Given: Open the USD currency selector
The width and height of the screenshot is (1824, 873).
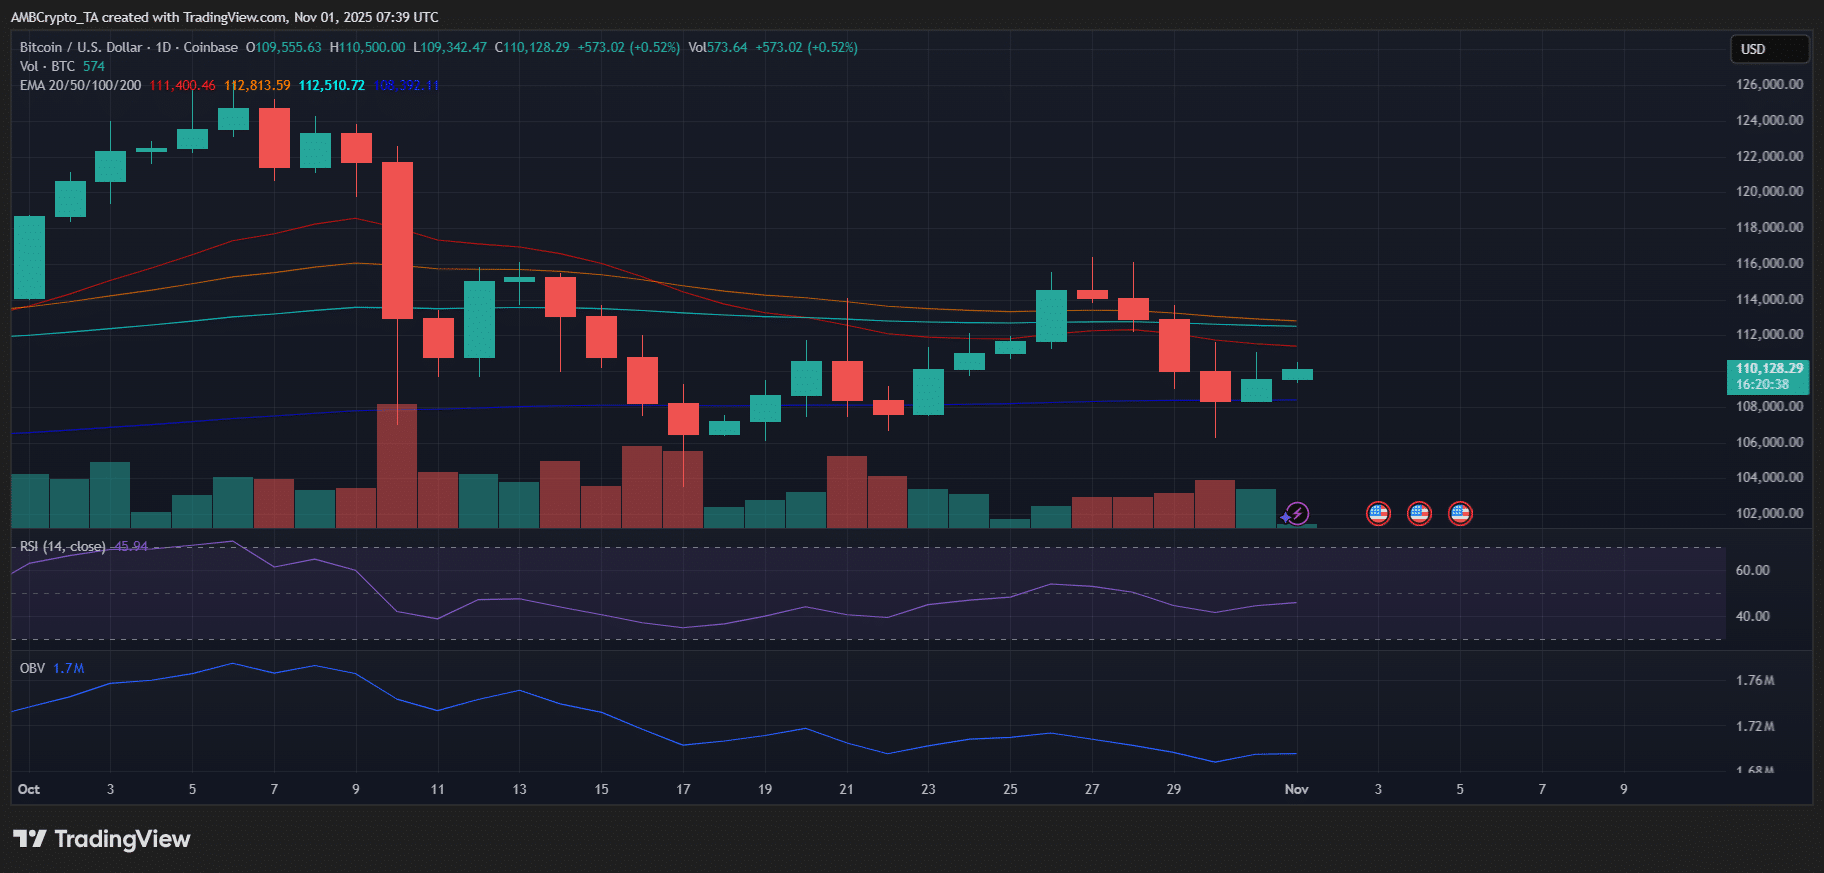Looking at the screenshot, I should [x=1769, y=49].
